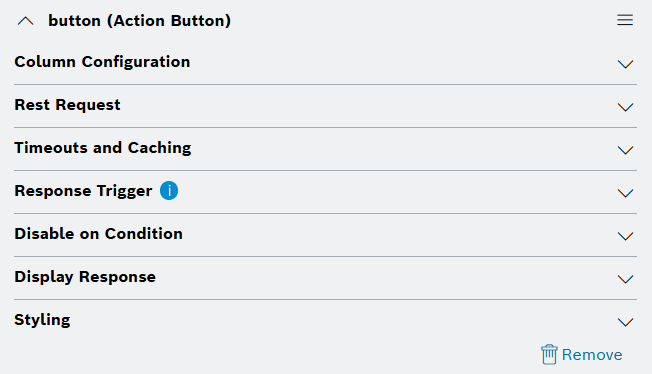The image size is (652, 374).
Task: Click the Display Response chevron arrow
Action: tap(625, 279)
